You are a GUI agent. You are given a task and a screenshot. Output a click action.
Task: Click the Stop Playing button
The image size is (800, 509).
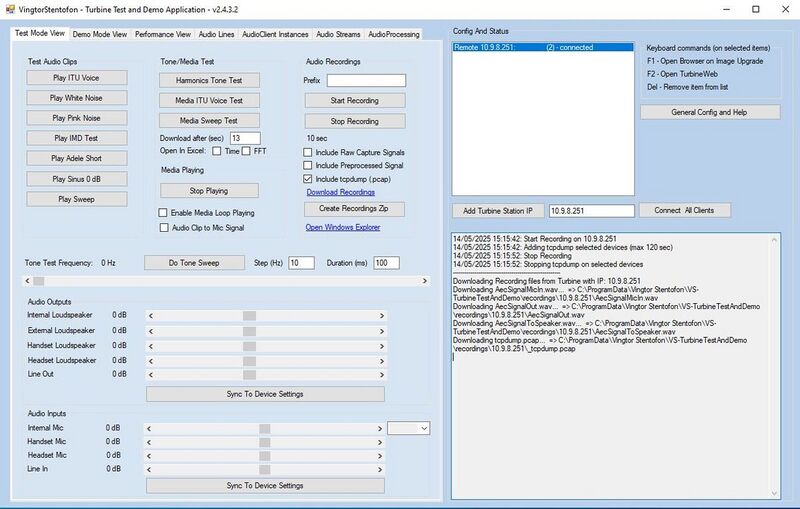(209, 191)
